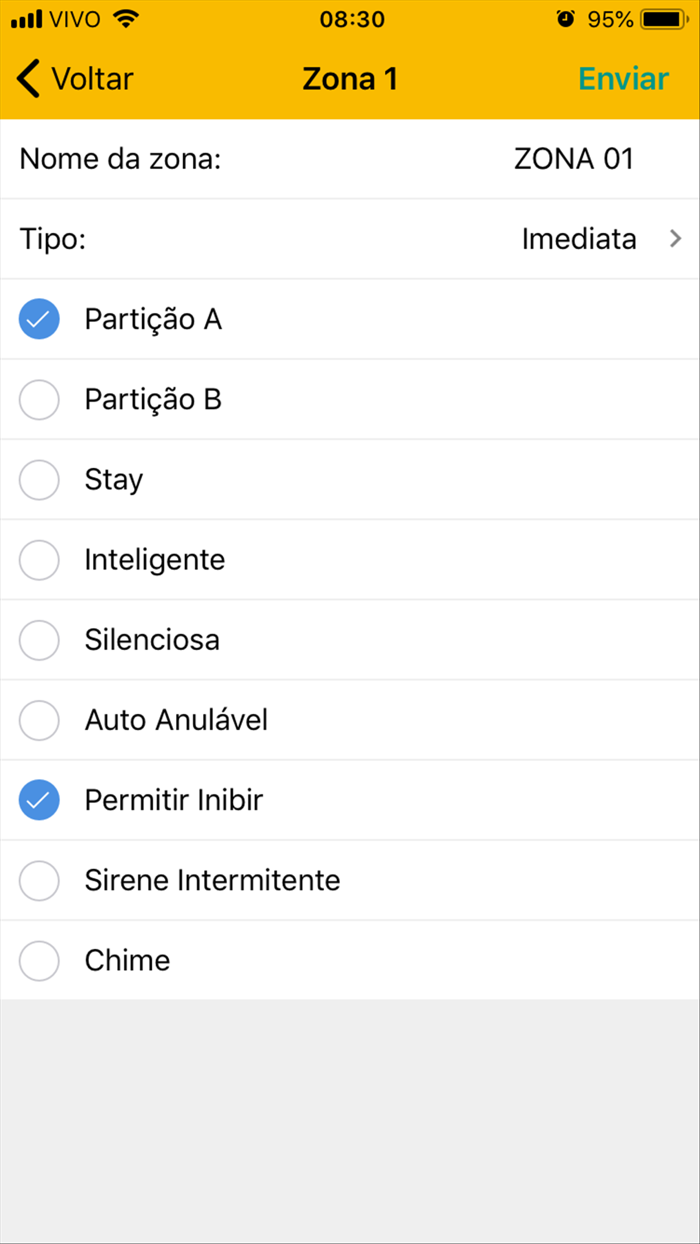Enable Sirene Intermitente
The image size is (700, 1244).
tap(38, 879)
